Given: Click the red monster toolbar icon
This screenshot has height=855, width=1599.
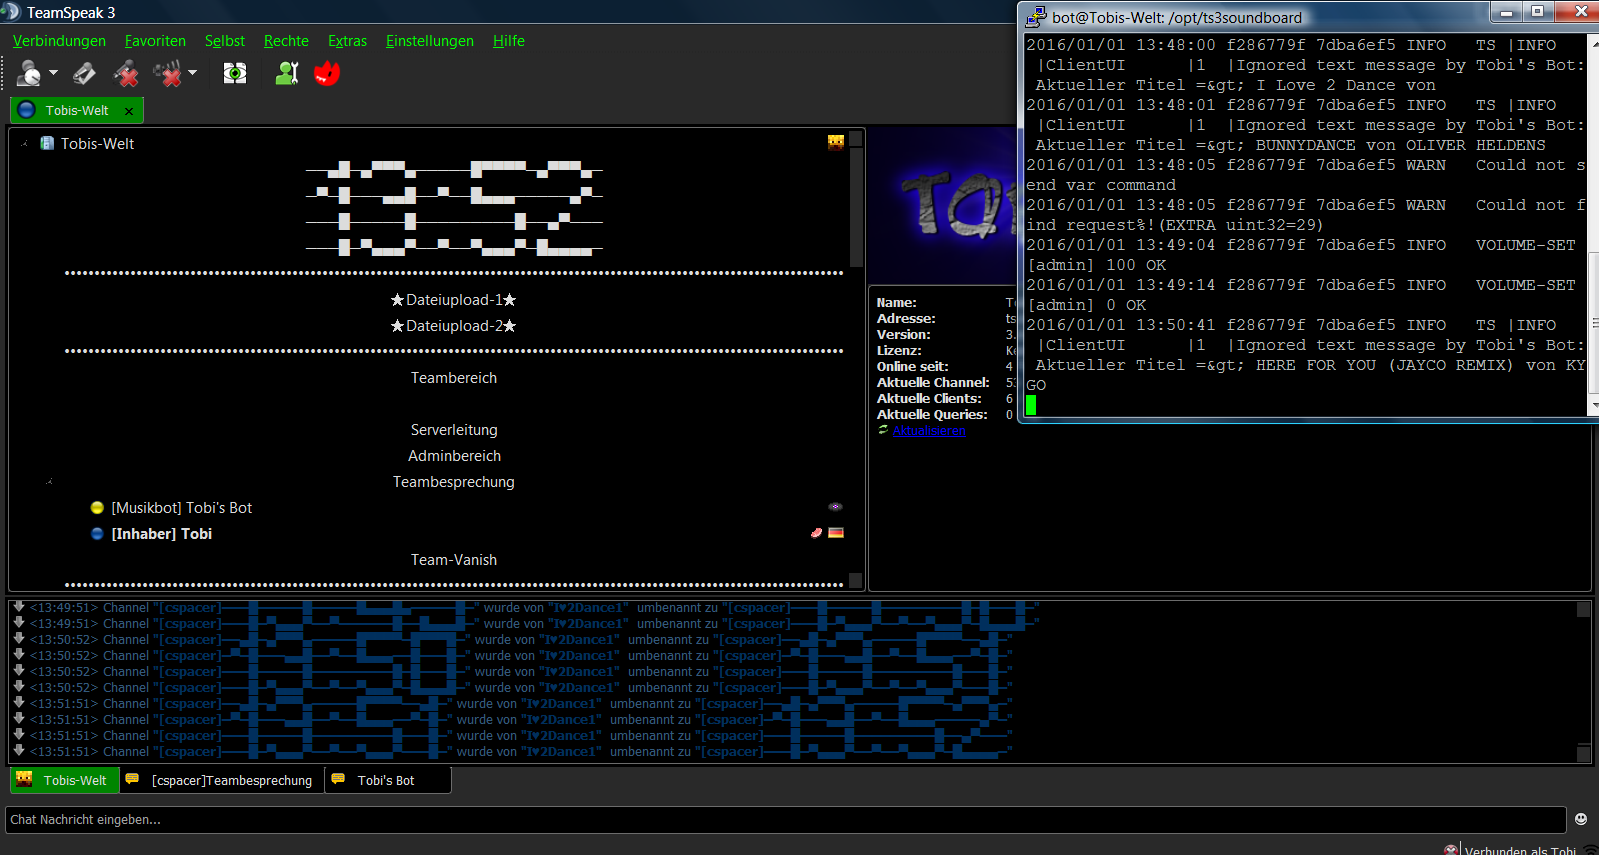Looking at the screenshot, I should (x=327, y=73).
